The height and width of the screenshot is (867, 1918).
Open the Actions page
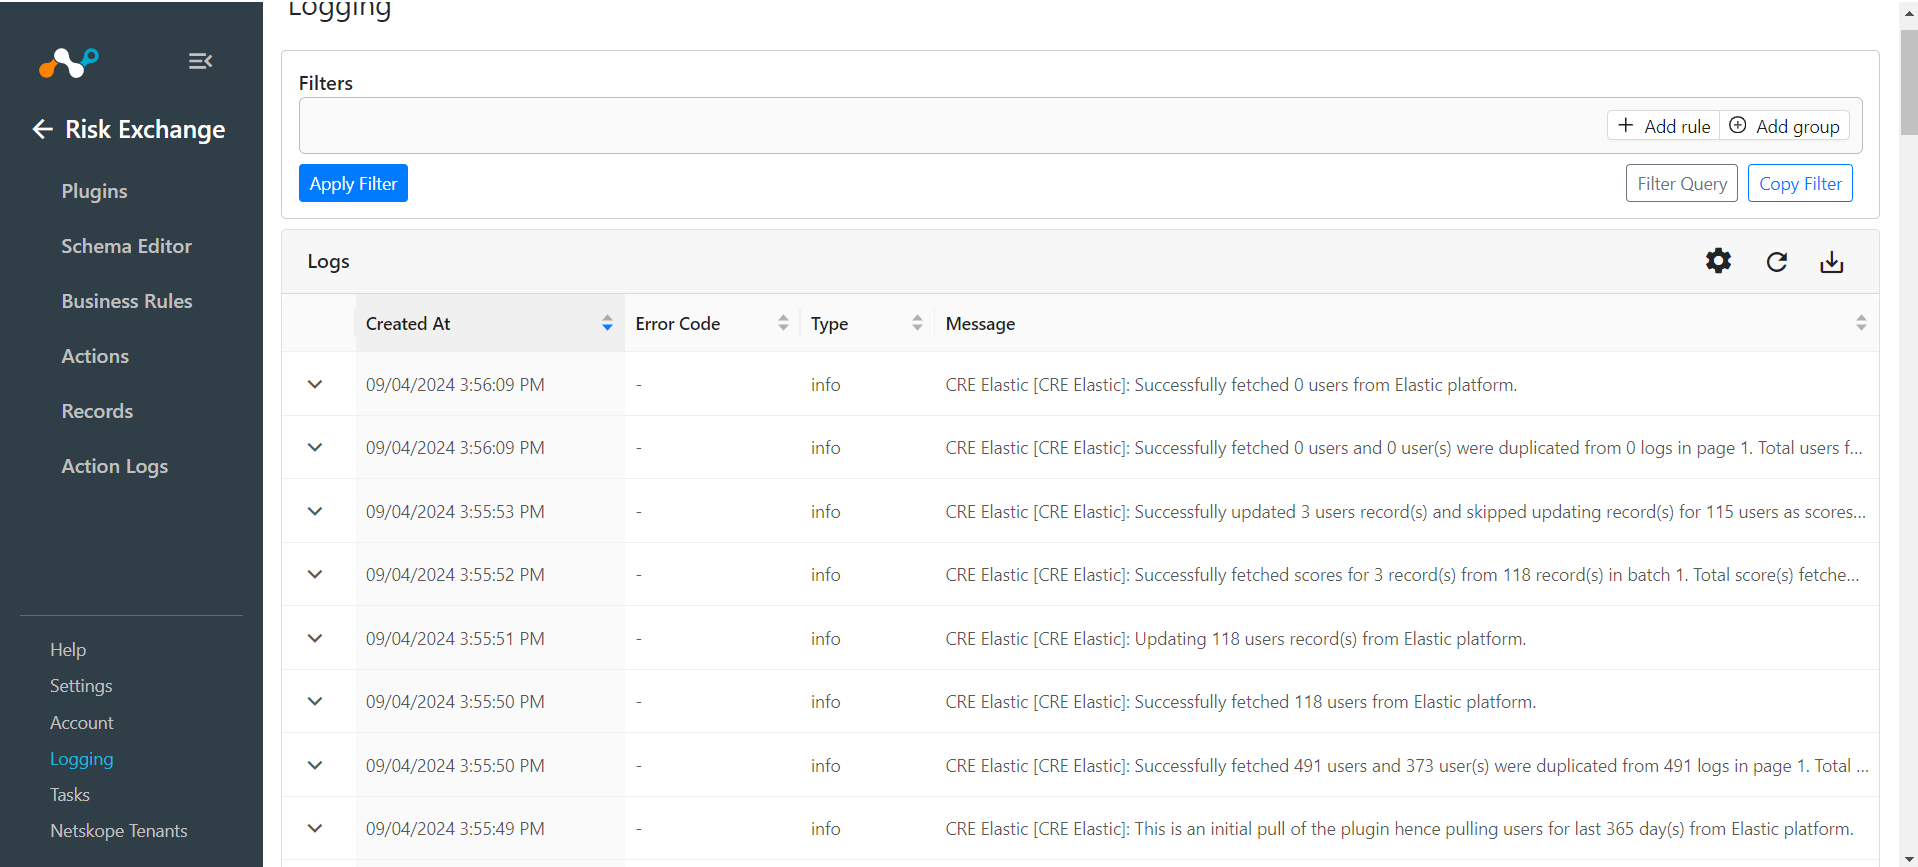[95, 356]
